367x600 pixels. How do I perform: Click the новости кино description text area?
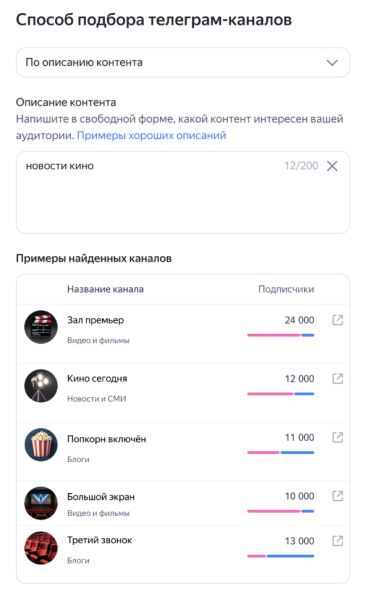(x=183, y=192)
